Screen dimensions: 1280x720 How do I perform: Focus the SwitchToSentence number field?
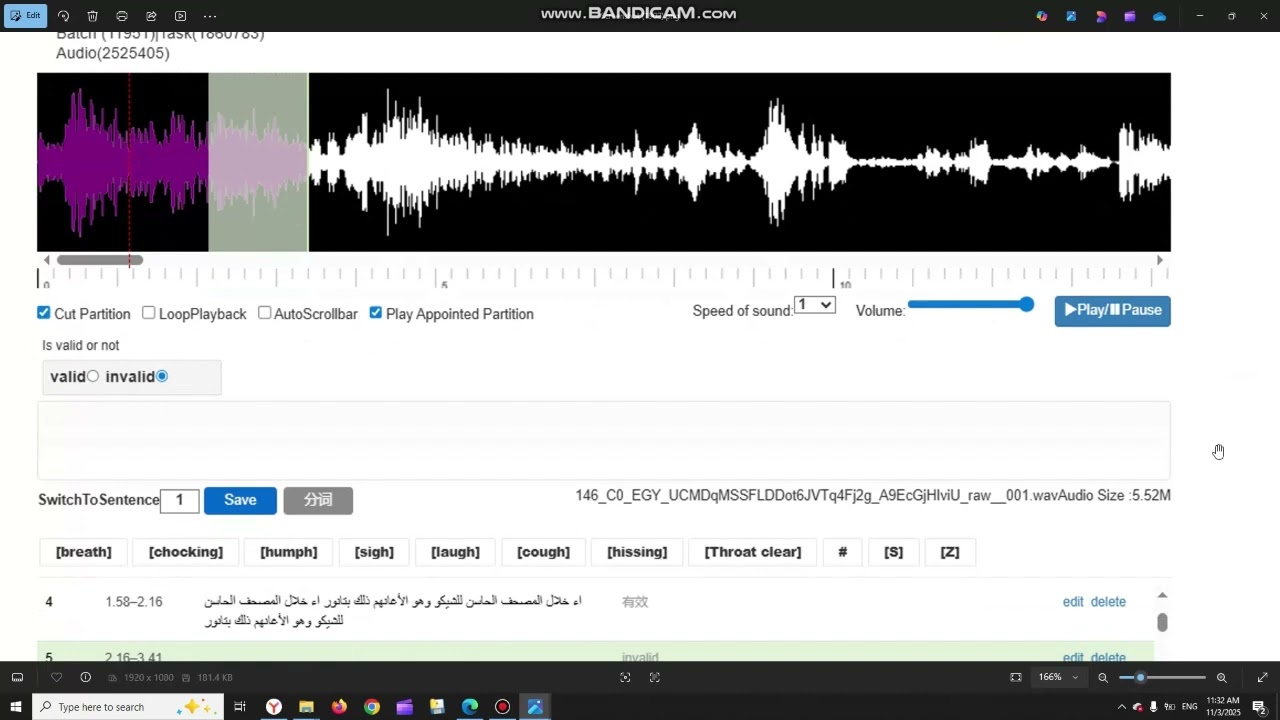(x=180, y=500)
